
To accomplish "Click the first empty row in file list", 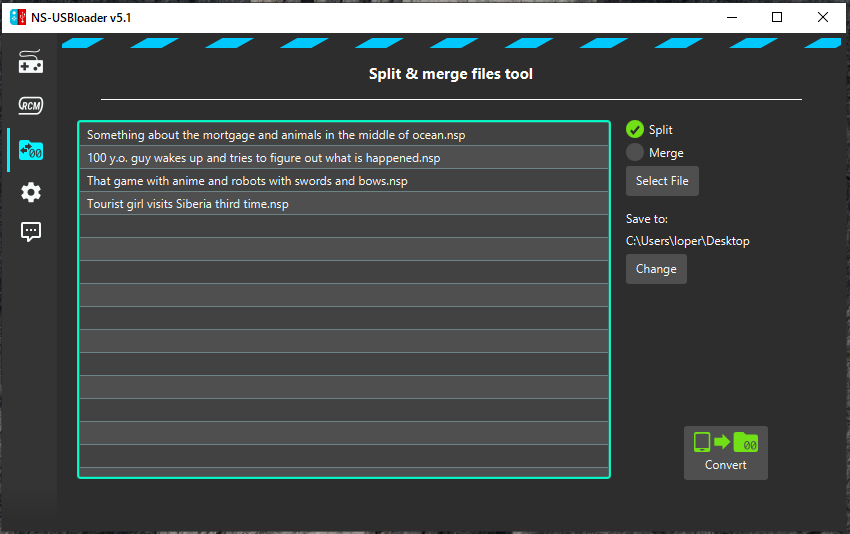I will coord(343,227).
